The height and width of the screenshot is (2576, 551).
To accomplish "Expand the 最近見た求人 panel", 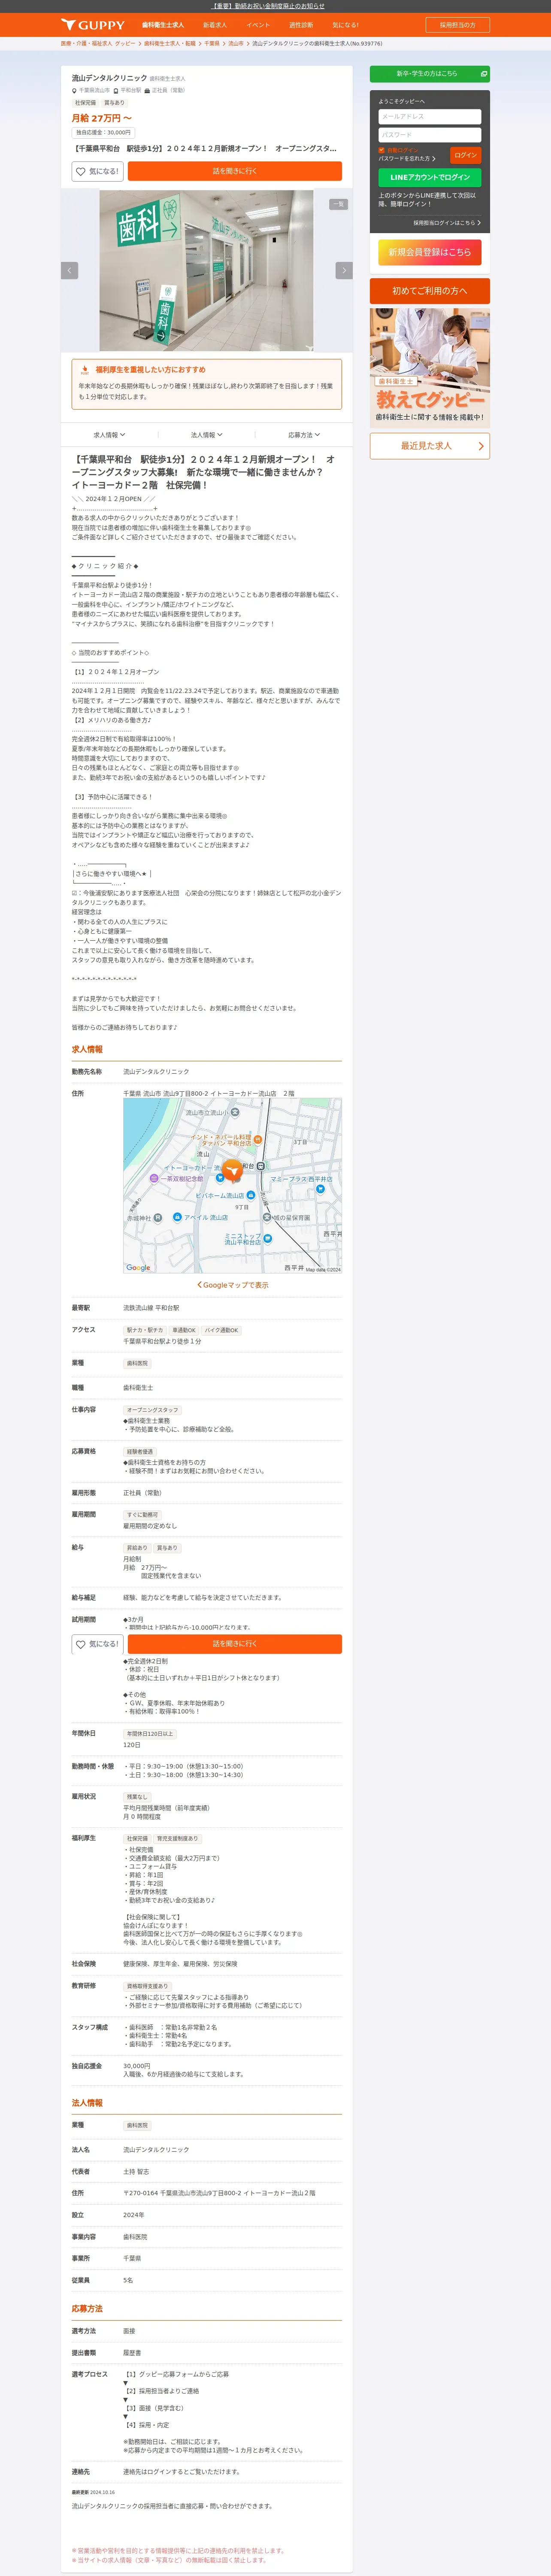I will click(430, 446).
